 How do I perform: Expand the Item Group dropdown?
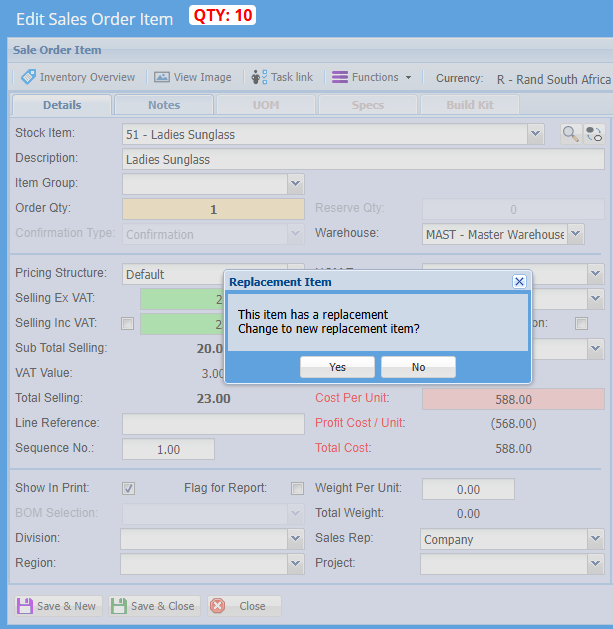point(296,184)
